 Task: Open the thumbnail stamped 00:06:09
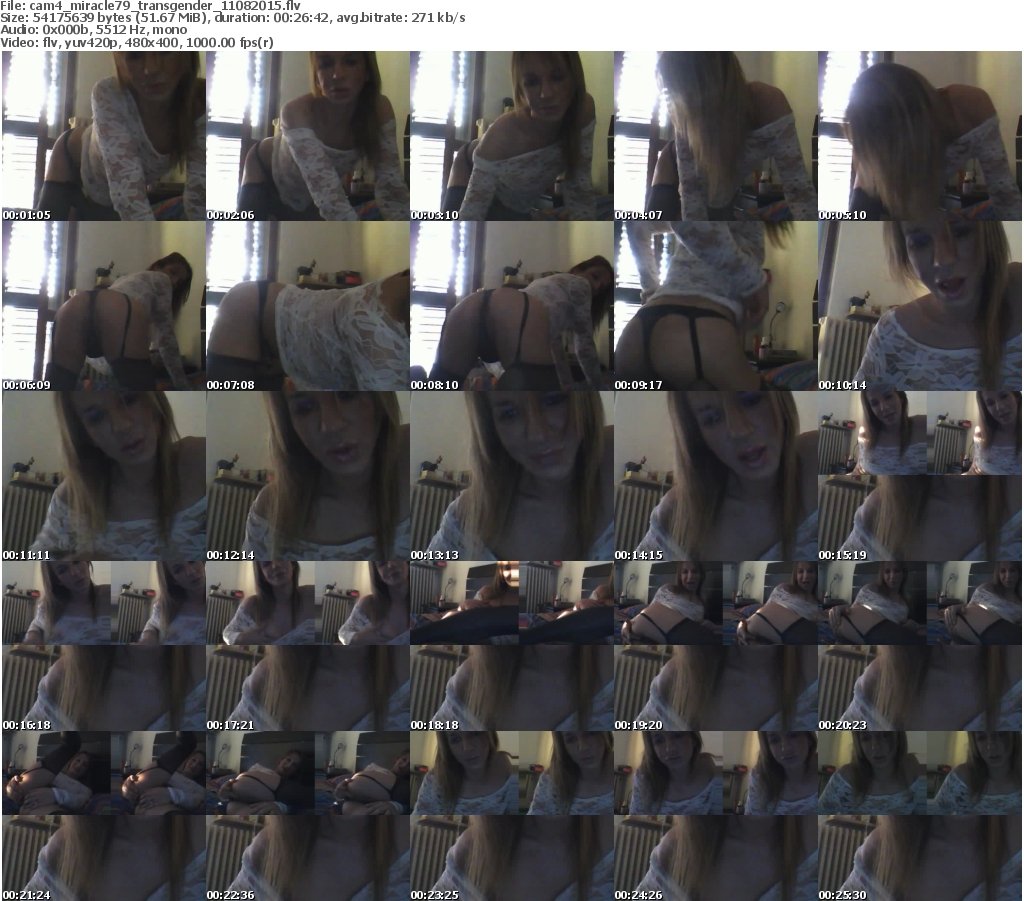[x=104, y=306]
